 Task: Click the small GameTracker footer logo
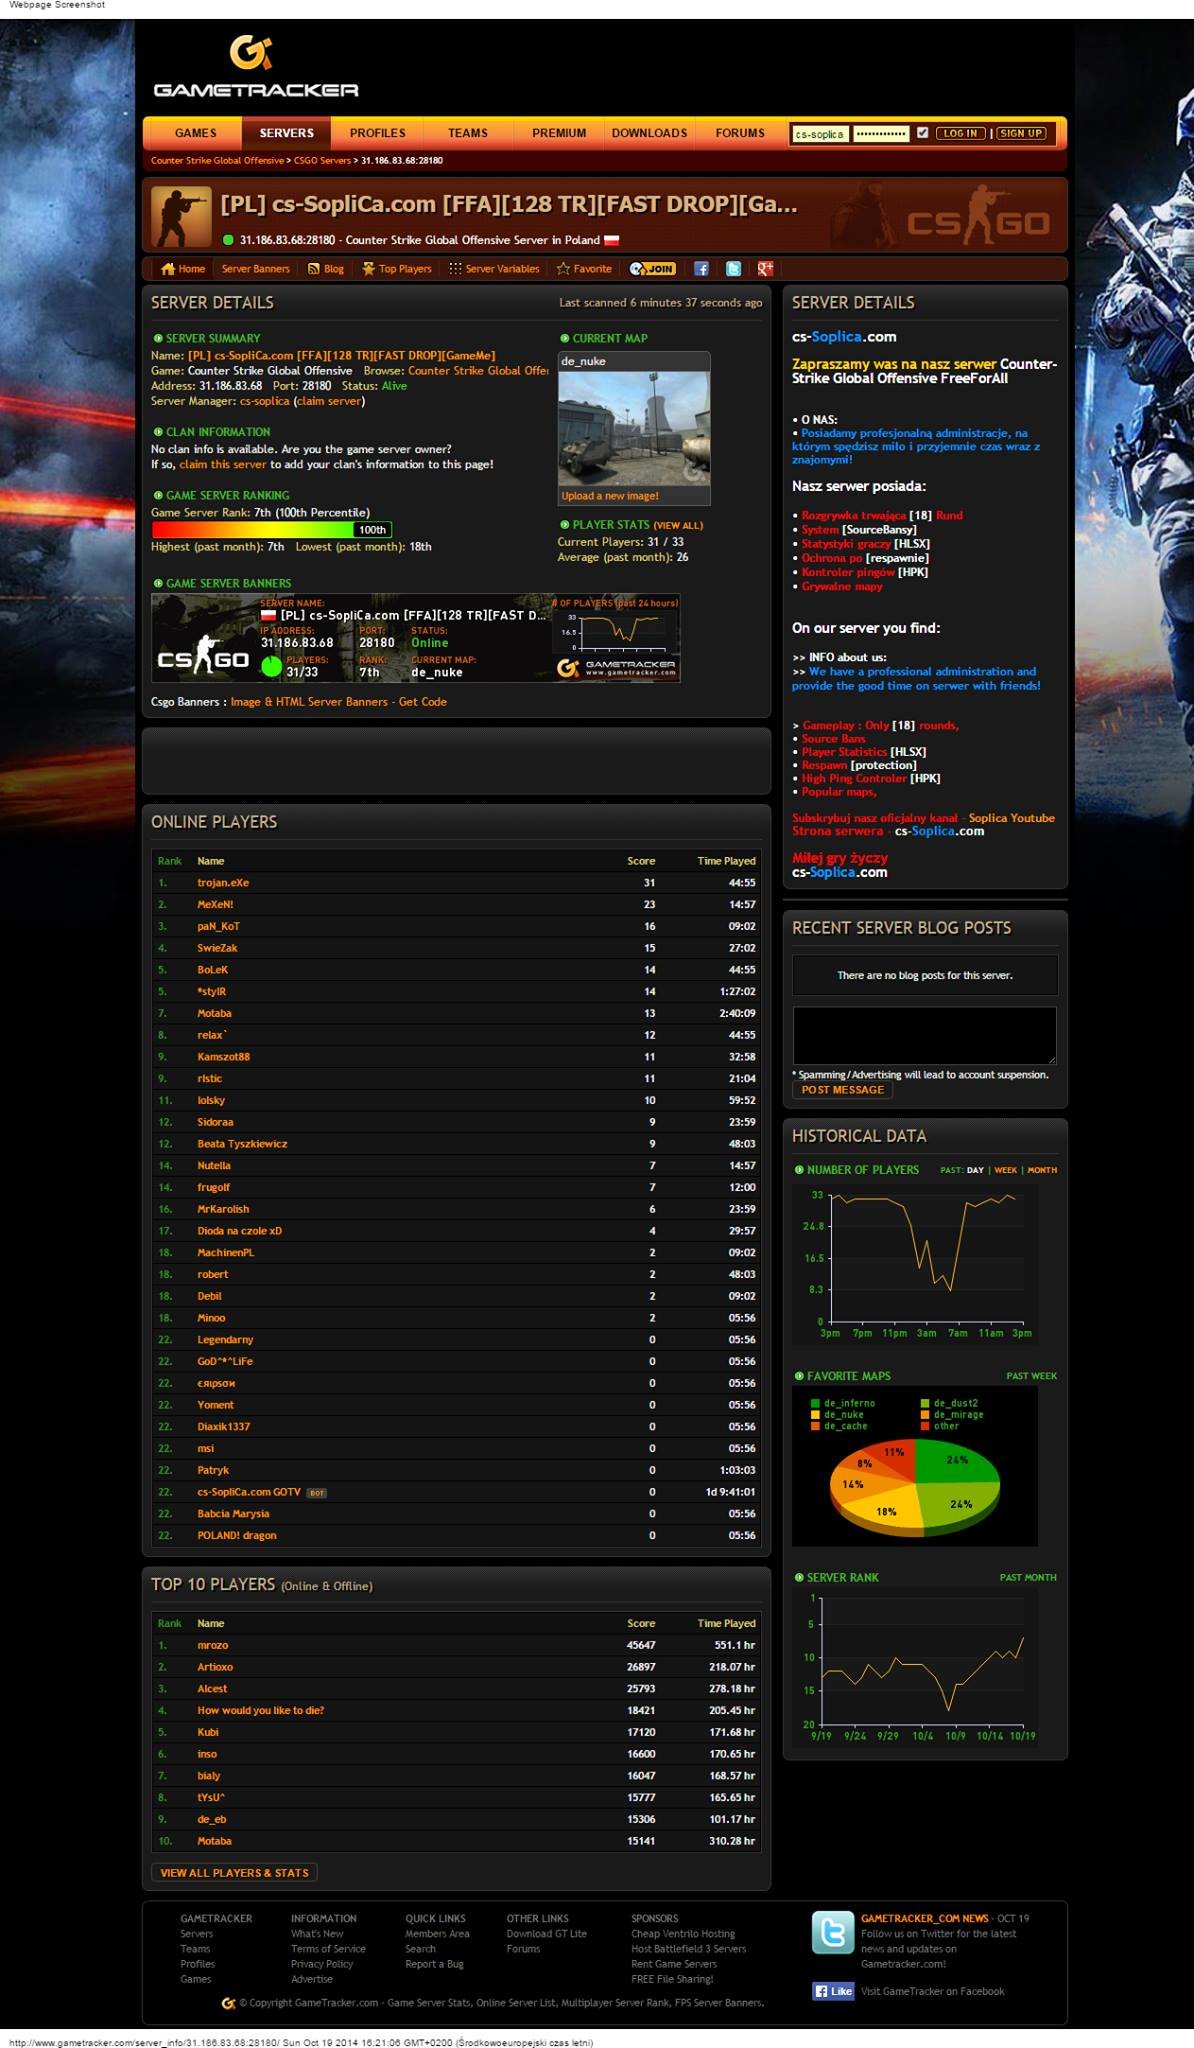tap(228, 2003)
